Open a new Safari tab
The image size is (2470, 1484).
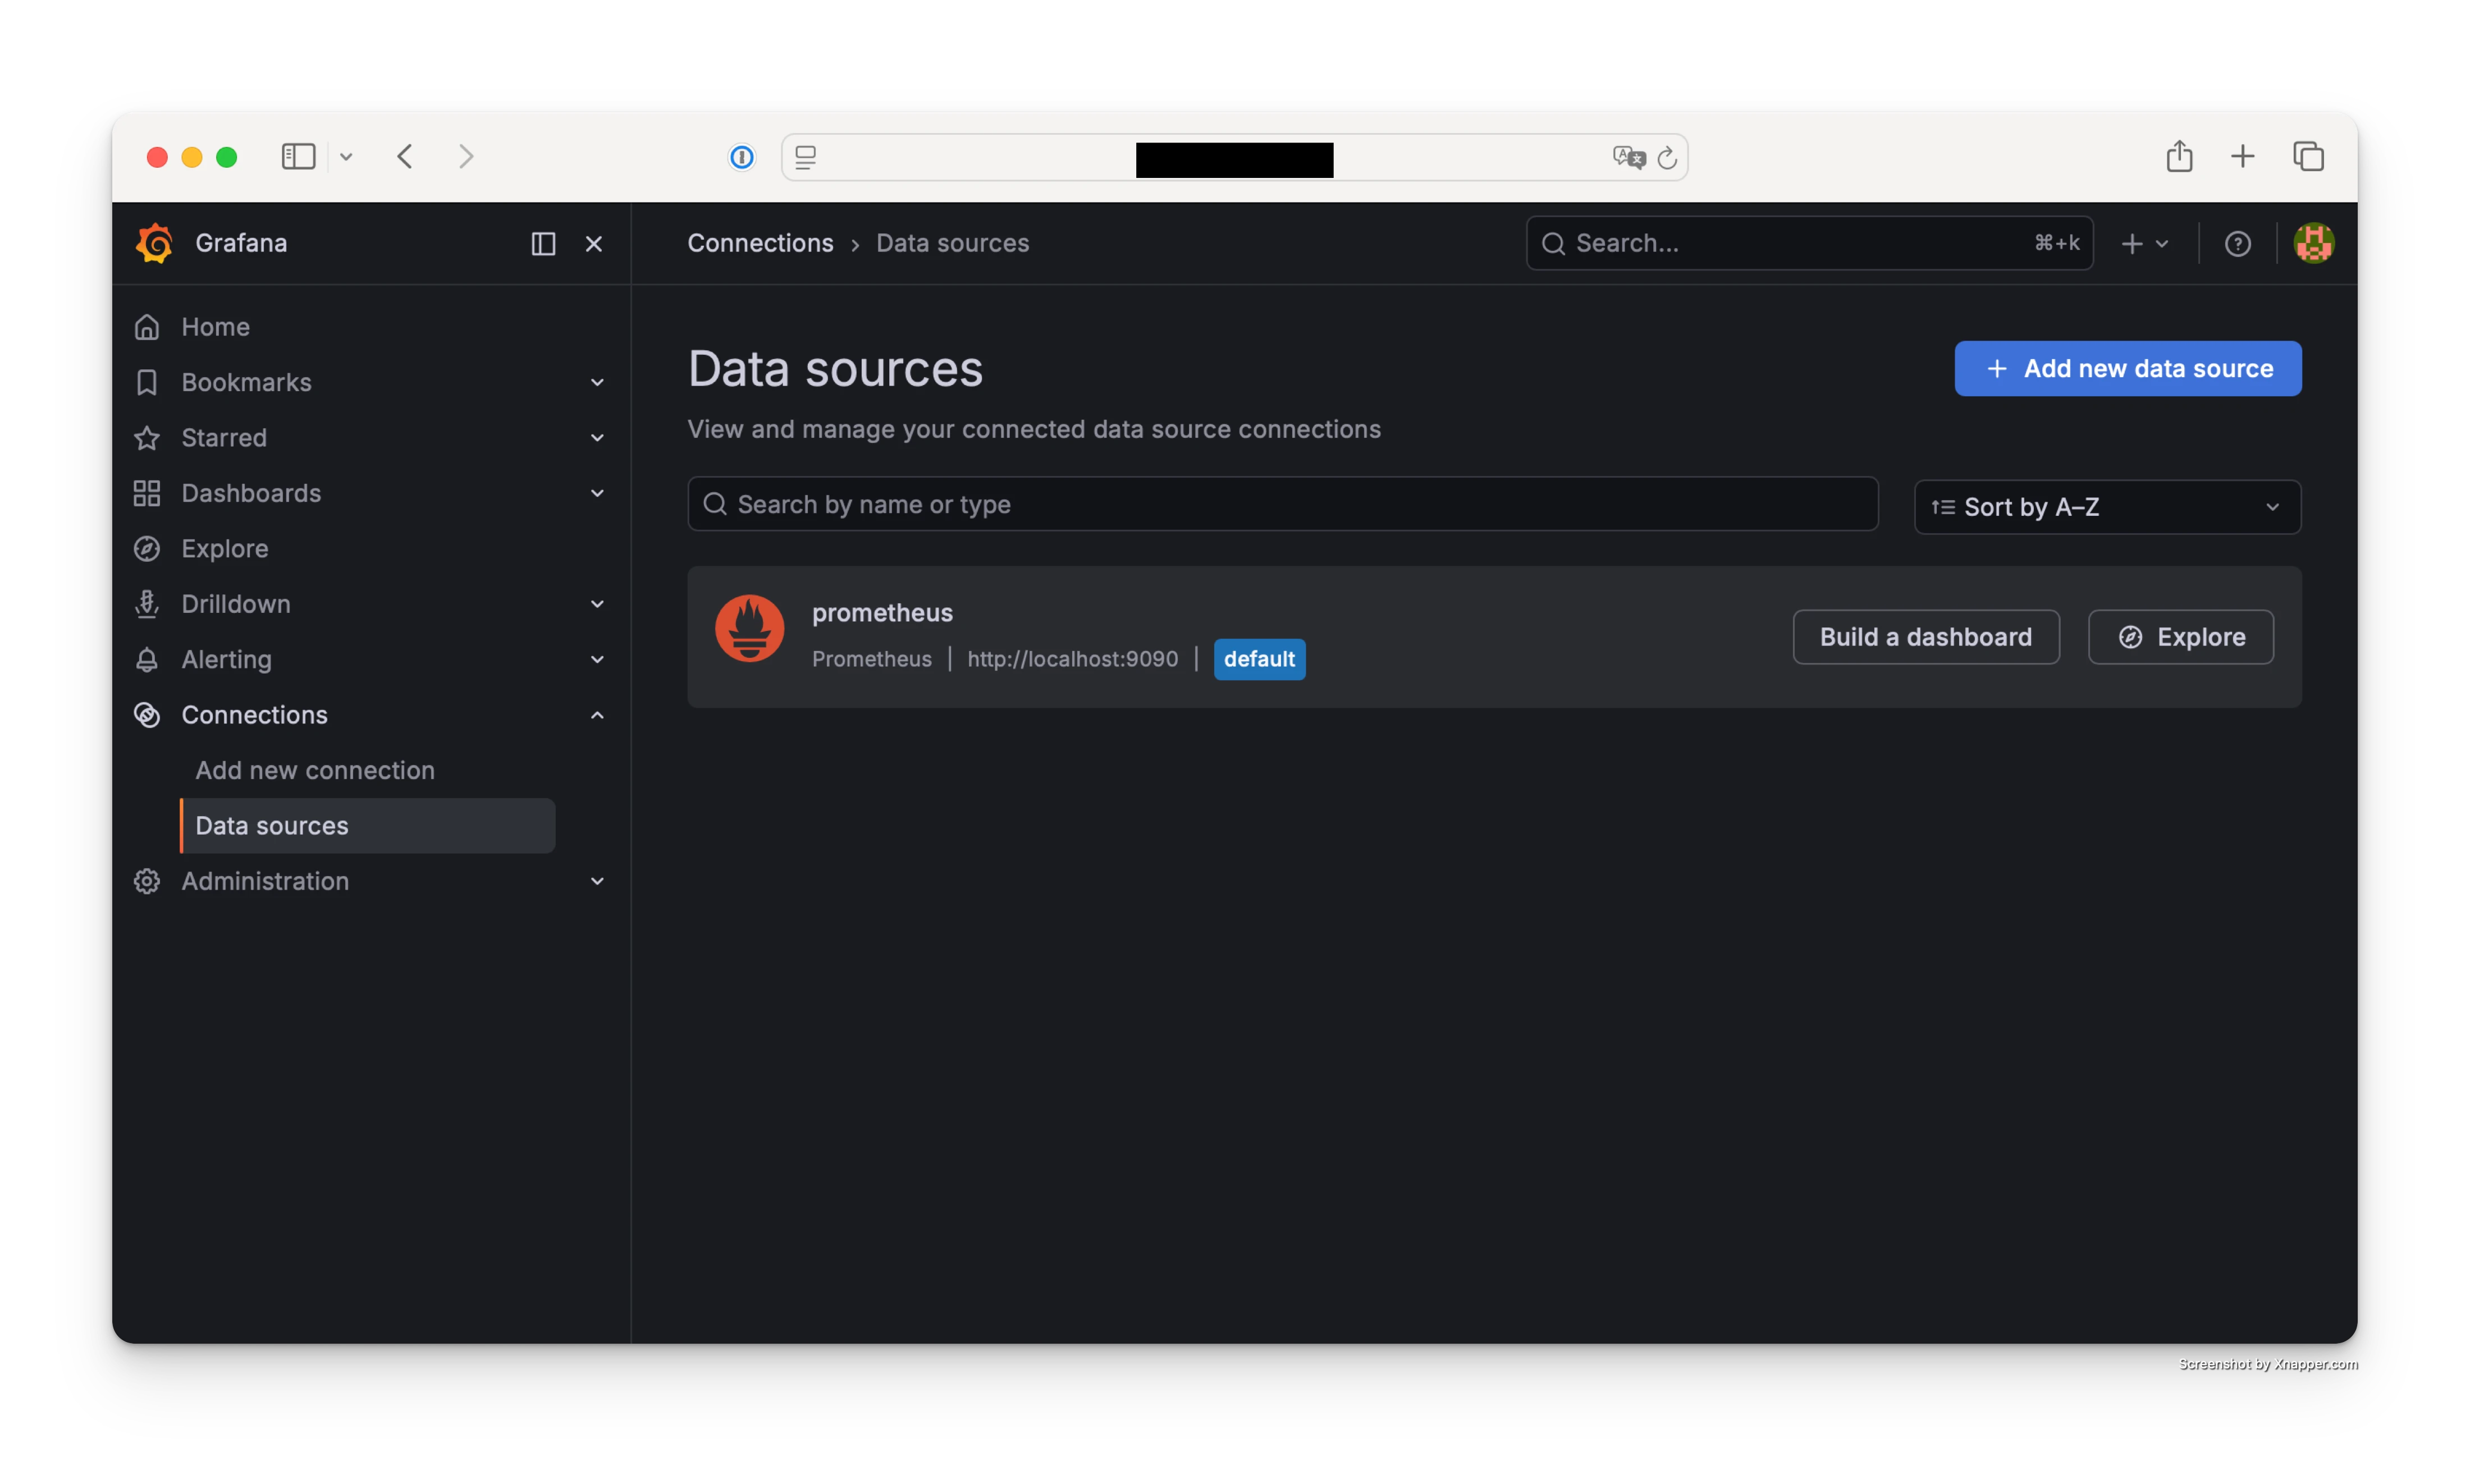coord(2243,156)
